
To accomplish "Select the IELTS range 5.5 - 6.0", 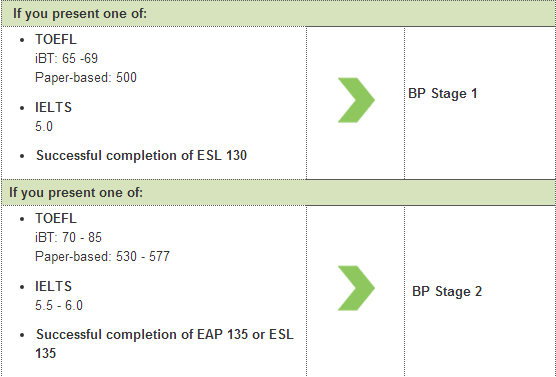I will [x=59, y=306].
